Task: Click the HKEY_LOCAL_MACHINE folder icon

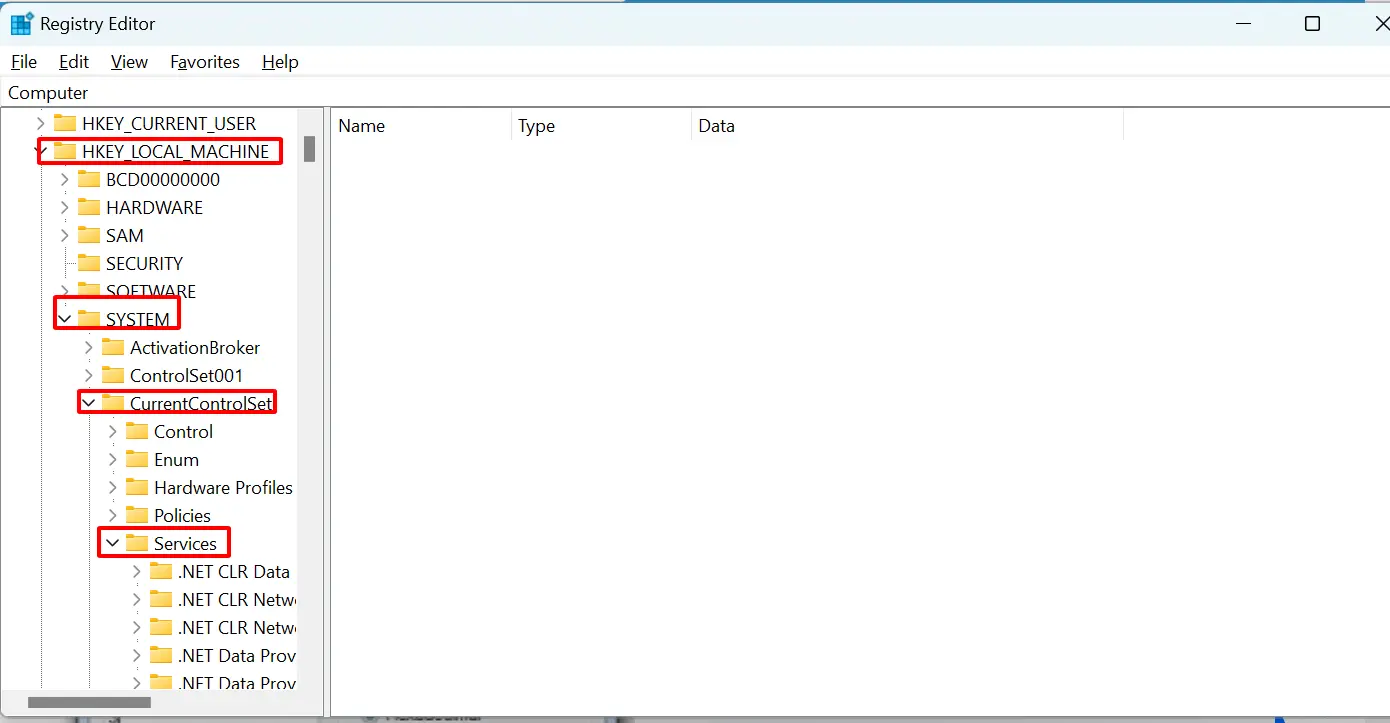Action: tap(65, 151)
